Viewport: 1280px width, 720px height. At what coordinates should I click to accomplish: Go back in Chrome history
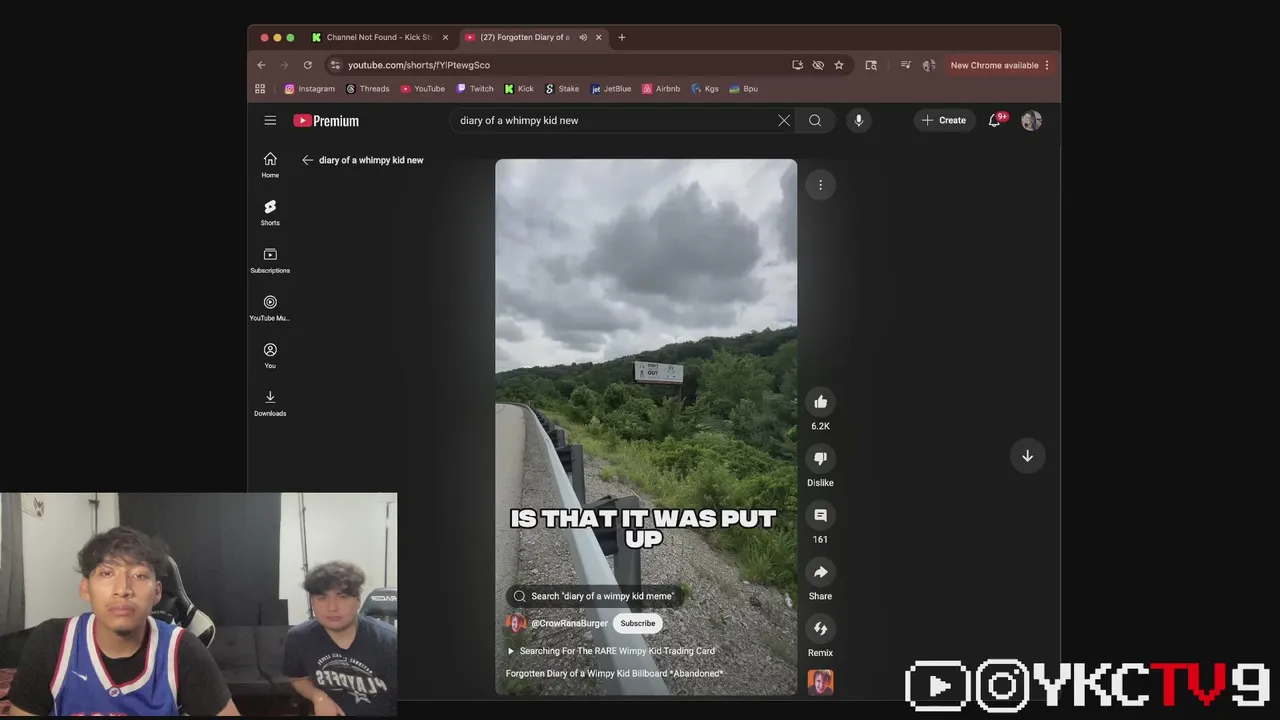click(x=261, y=65)
